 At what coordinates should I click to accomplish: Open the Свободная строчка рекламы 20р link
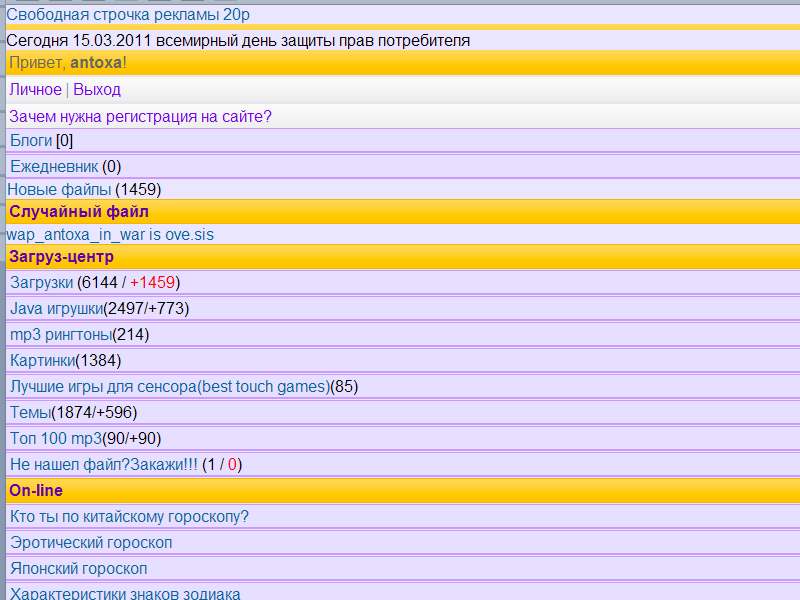pyautogui.click(x=128, y=14)
